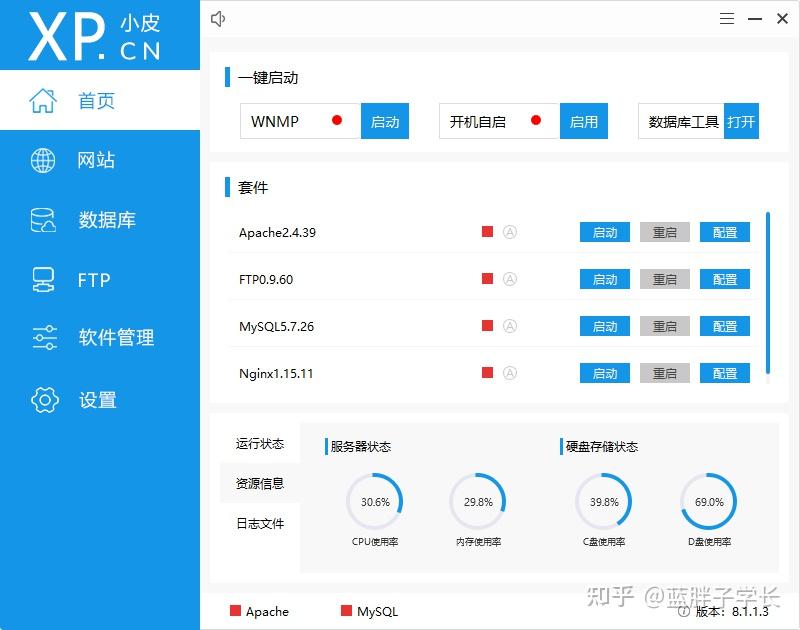
Task: Restart FTP0.9.60 via 重启
Action: click(665, 279)
